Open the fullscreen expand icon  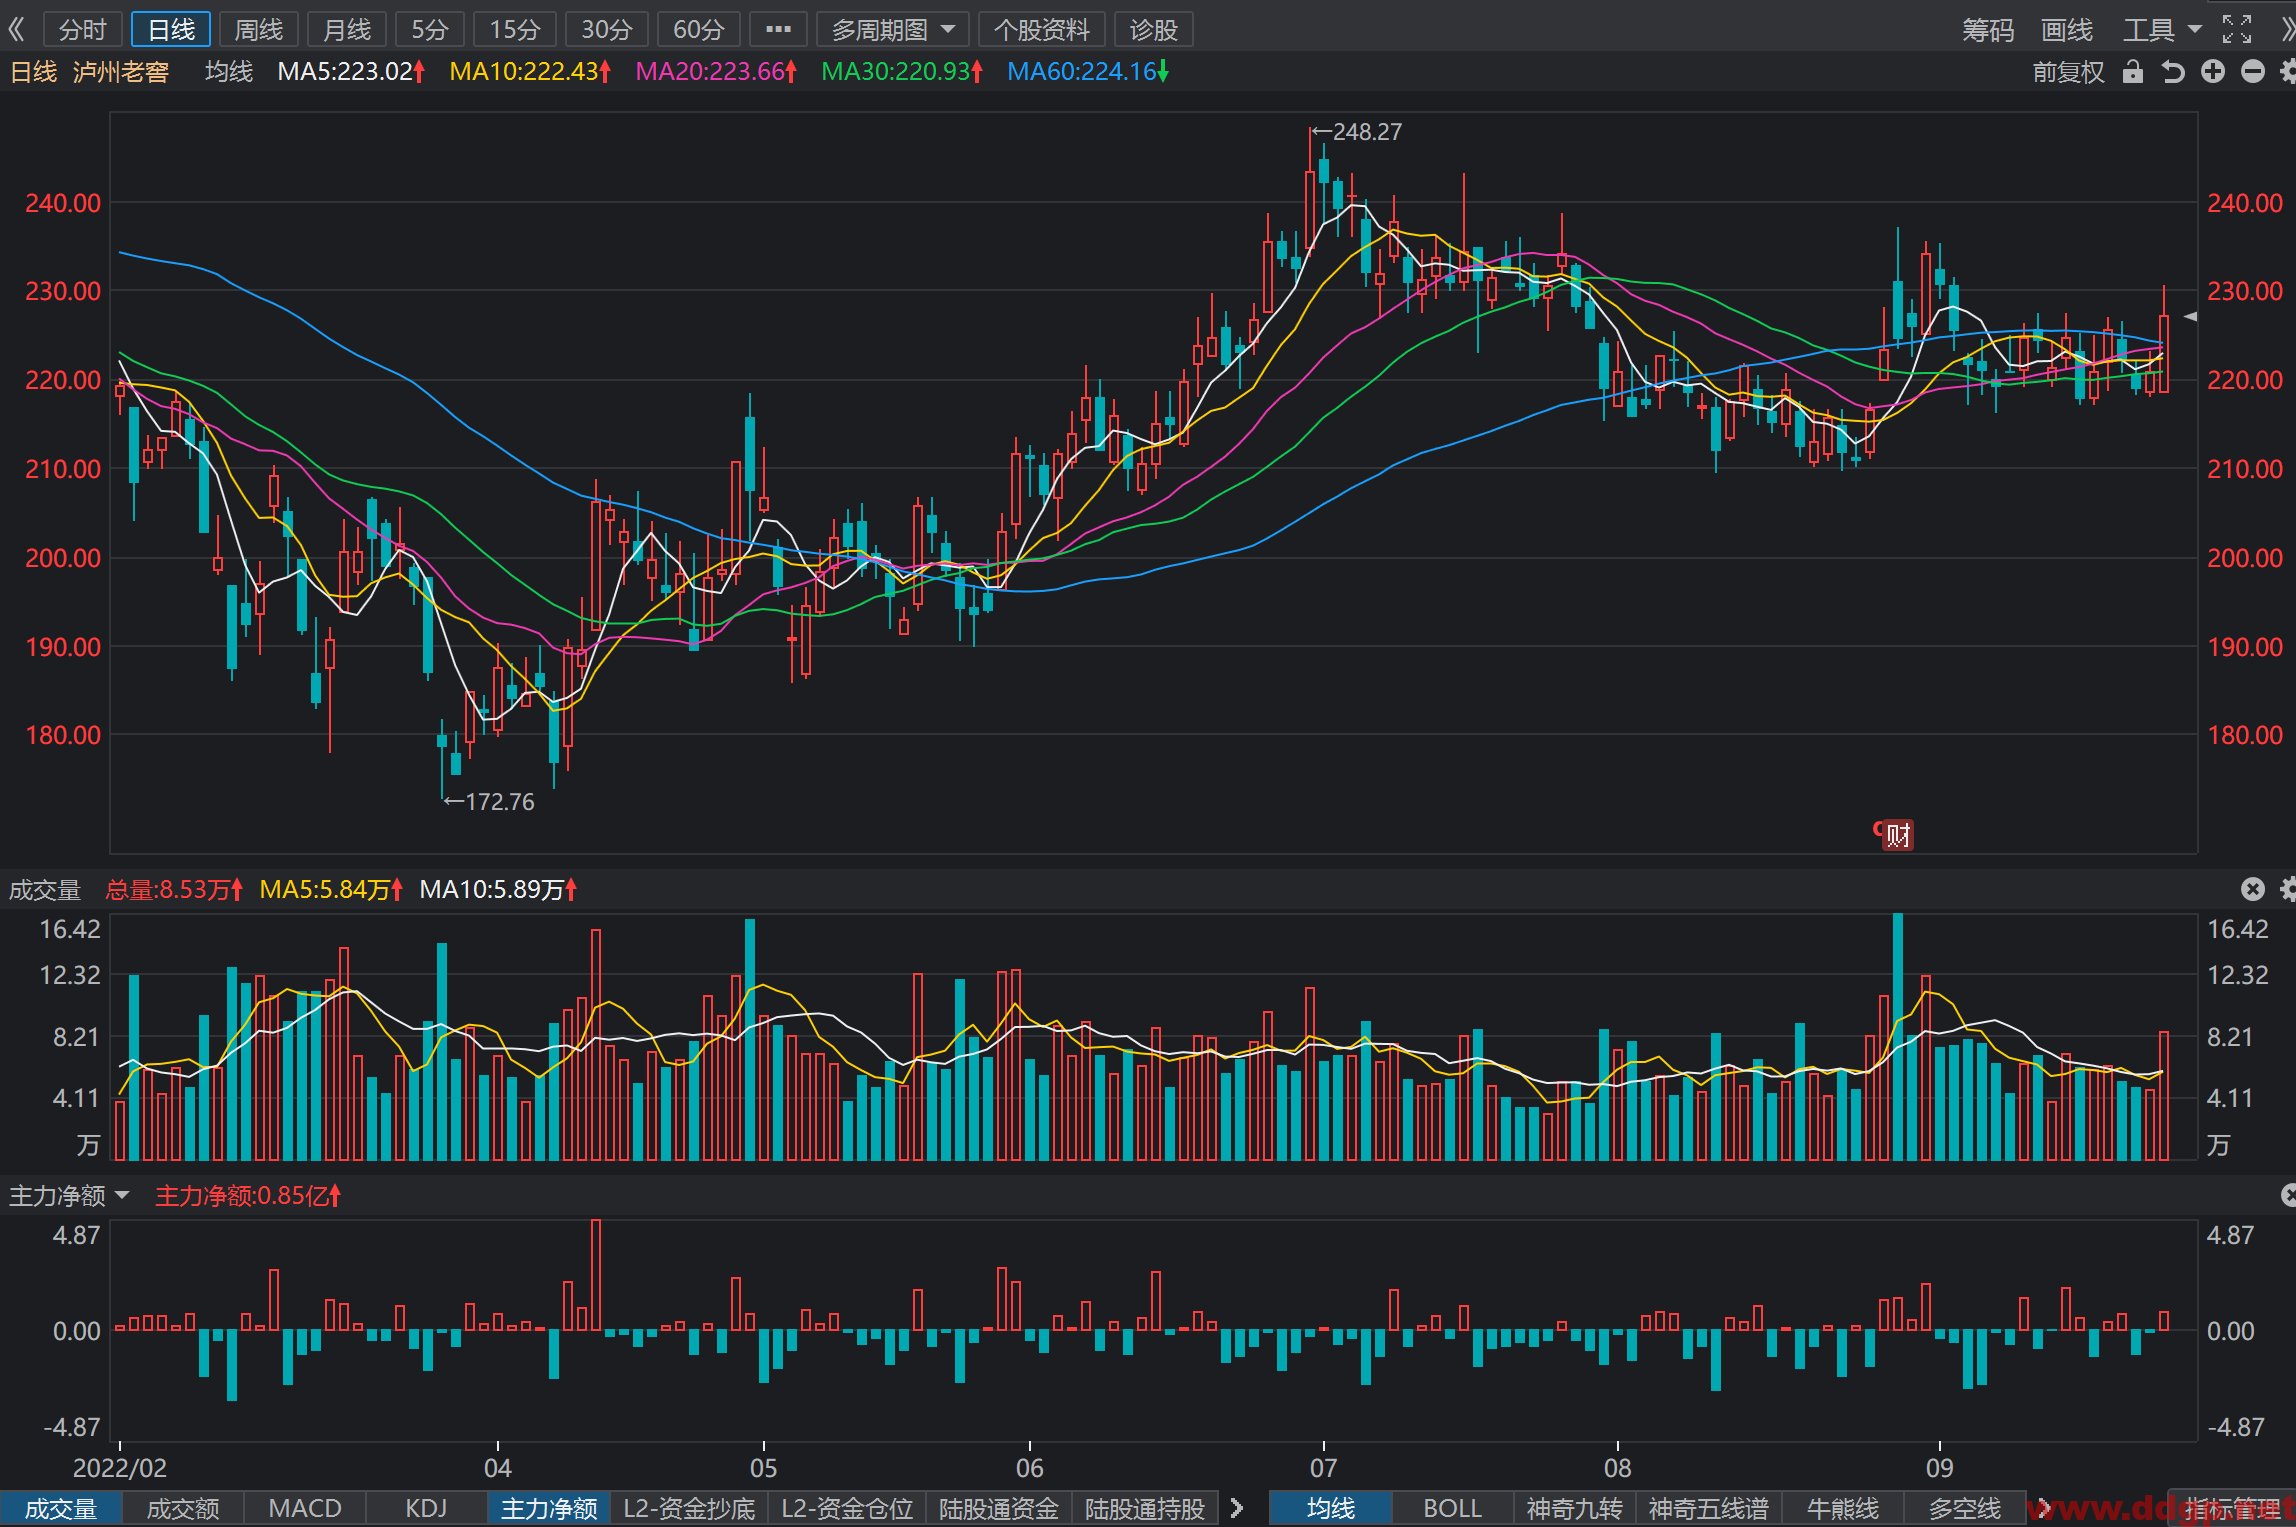[x=2237, y=30]
